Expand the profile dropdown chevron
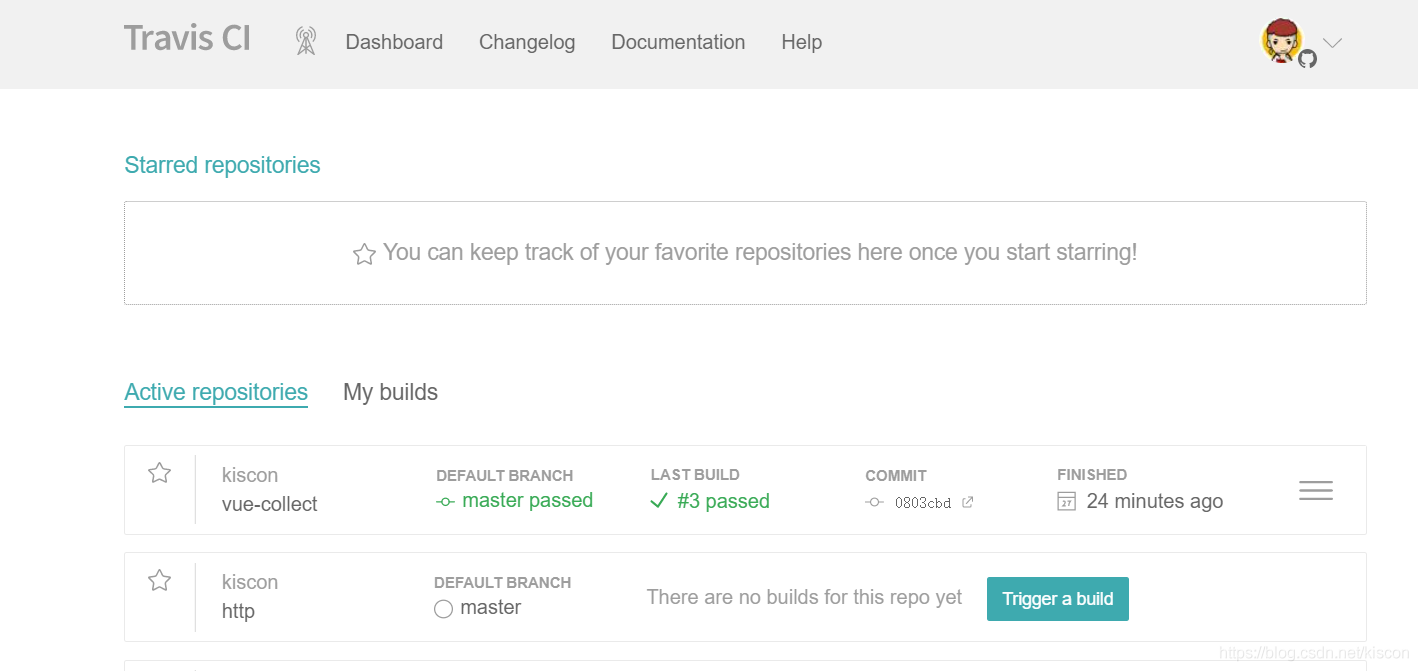1418x671 pixels. click(1332, 43)
